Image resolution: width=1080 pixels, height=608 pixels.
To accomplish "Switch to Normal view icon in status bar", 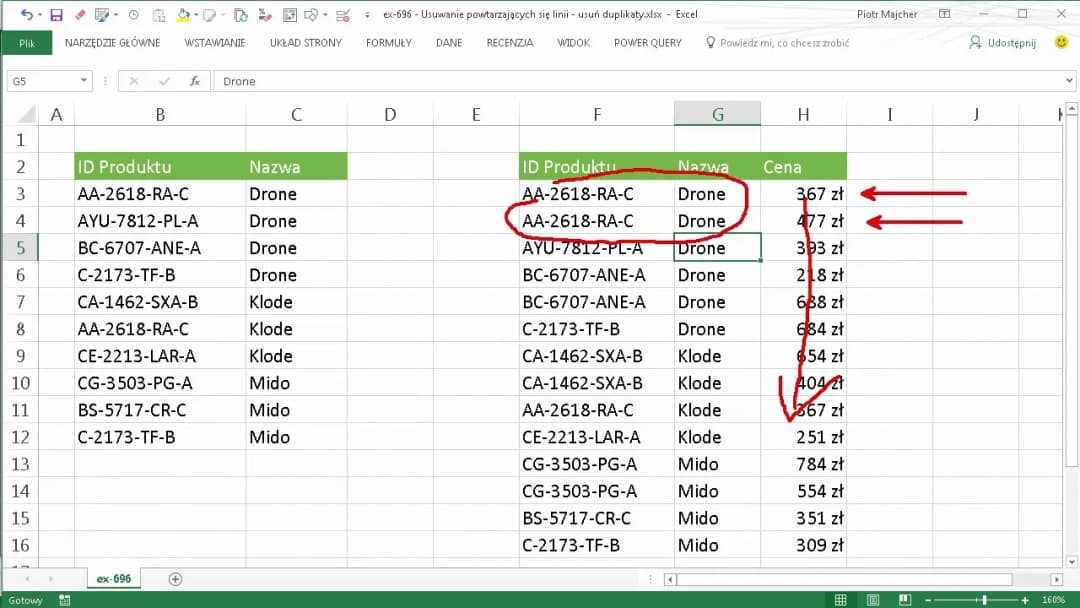I will click(841, 599).
